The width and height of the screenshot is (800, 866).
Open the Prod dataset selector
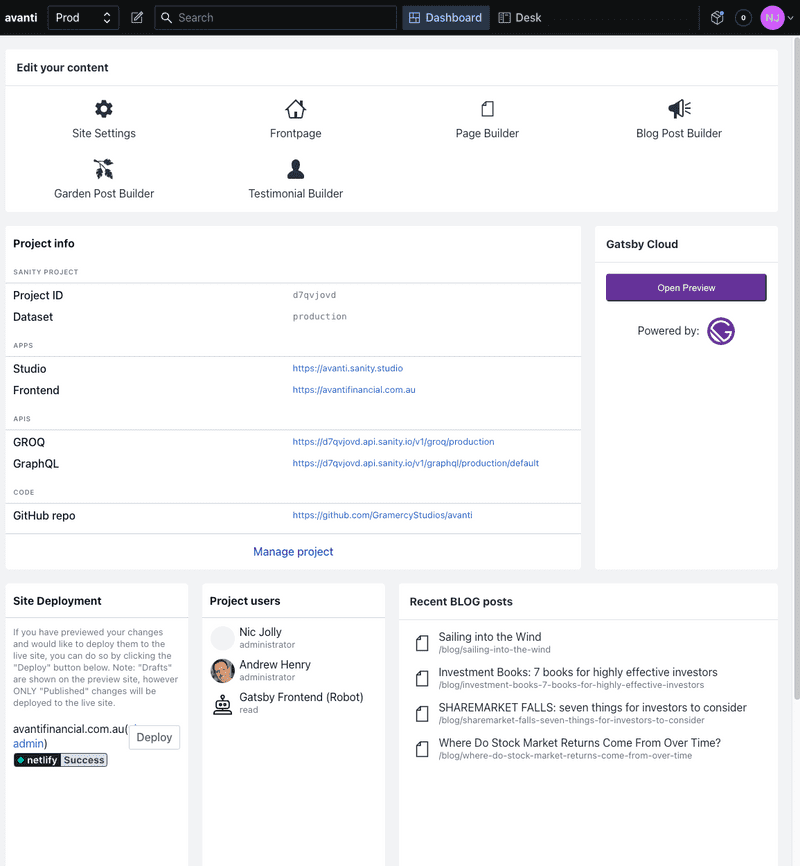pyautogui.click(x=83, y=18)
